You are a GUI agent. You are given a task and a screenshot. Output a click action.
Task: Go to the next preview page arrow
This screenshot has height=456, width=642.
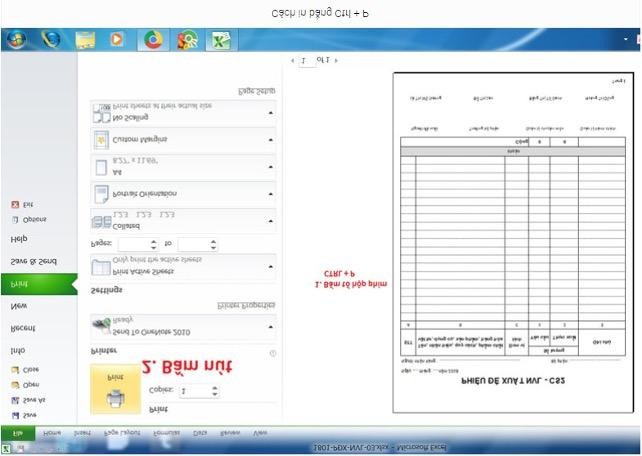click(x=336, y=61)
